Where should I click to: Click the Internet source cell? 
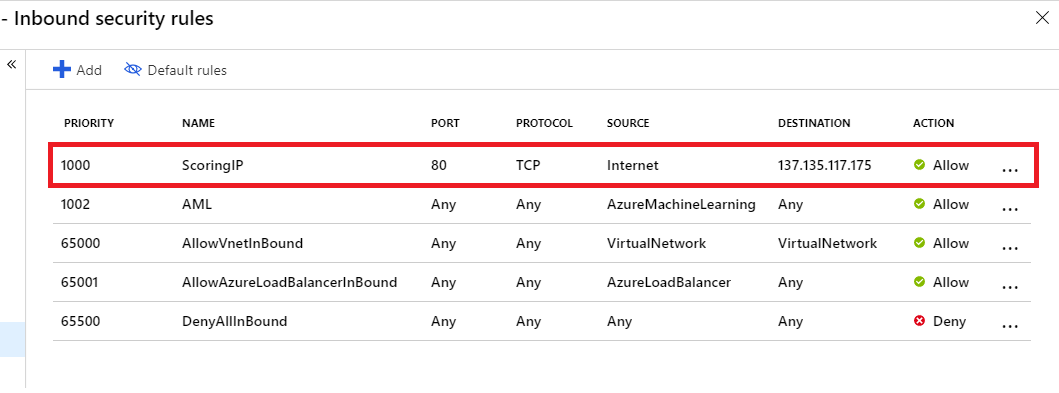pyautogui.click(x=632, y=165)
